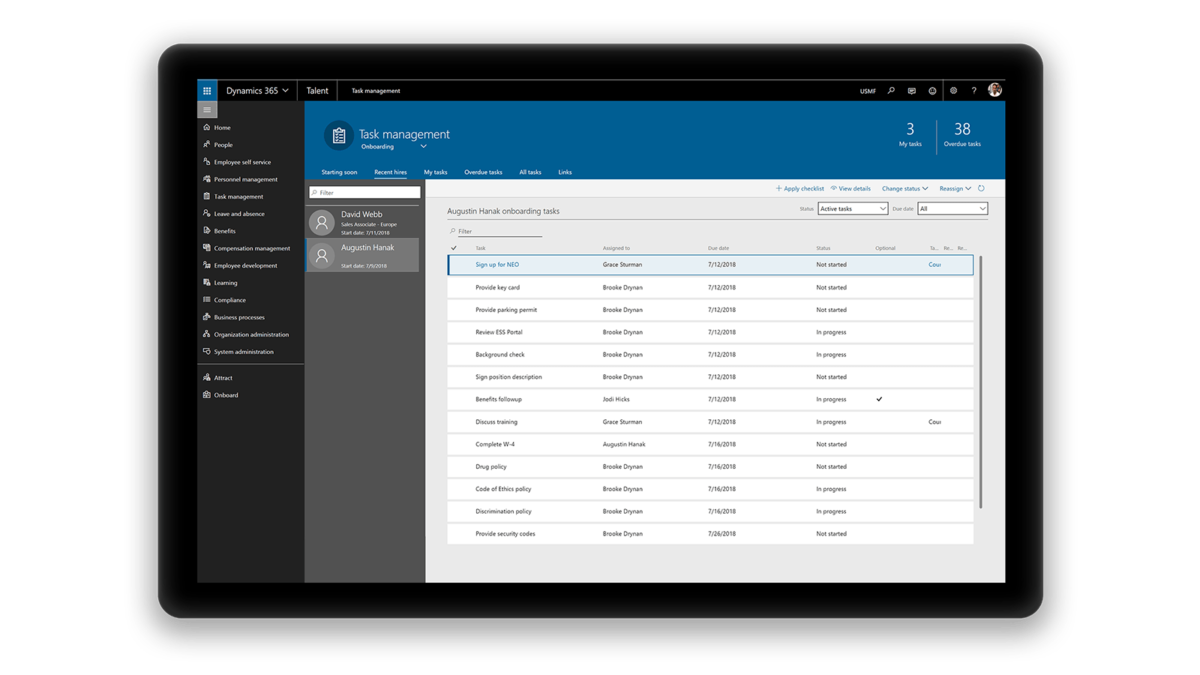Viewport: 1200px width, 675px height.
Task: Click View details for selected task
Action: [851, 188]
